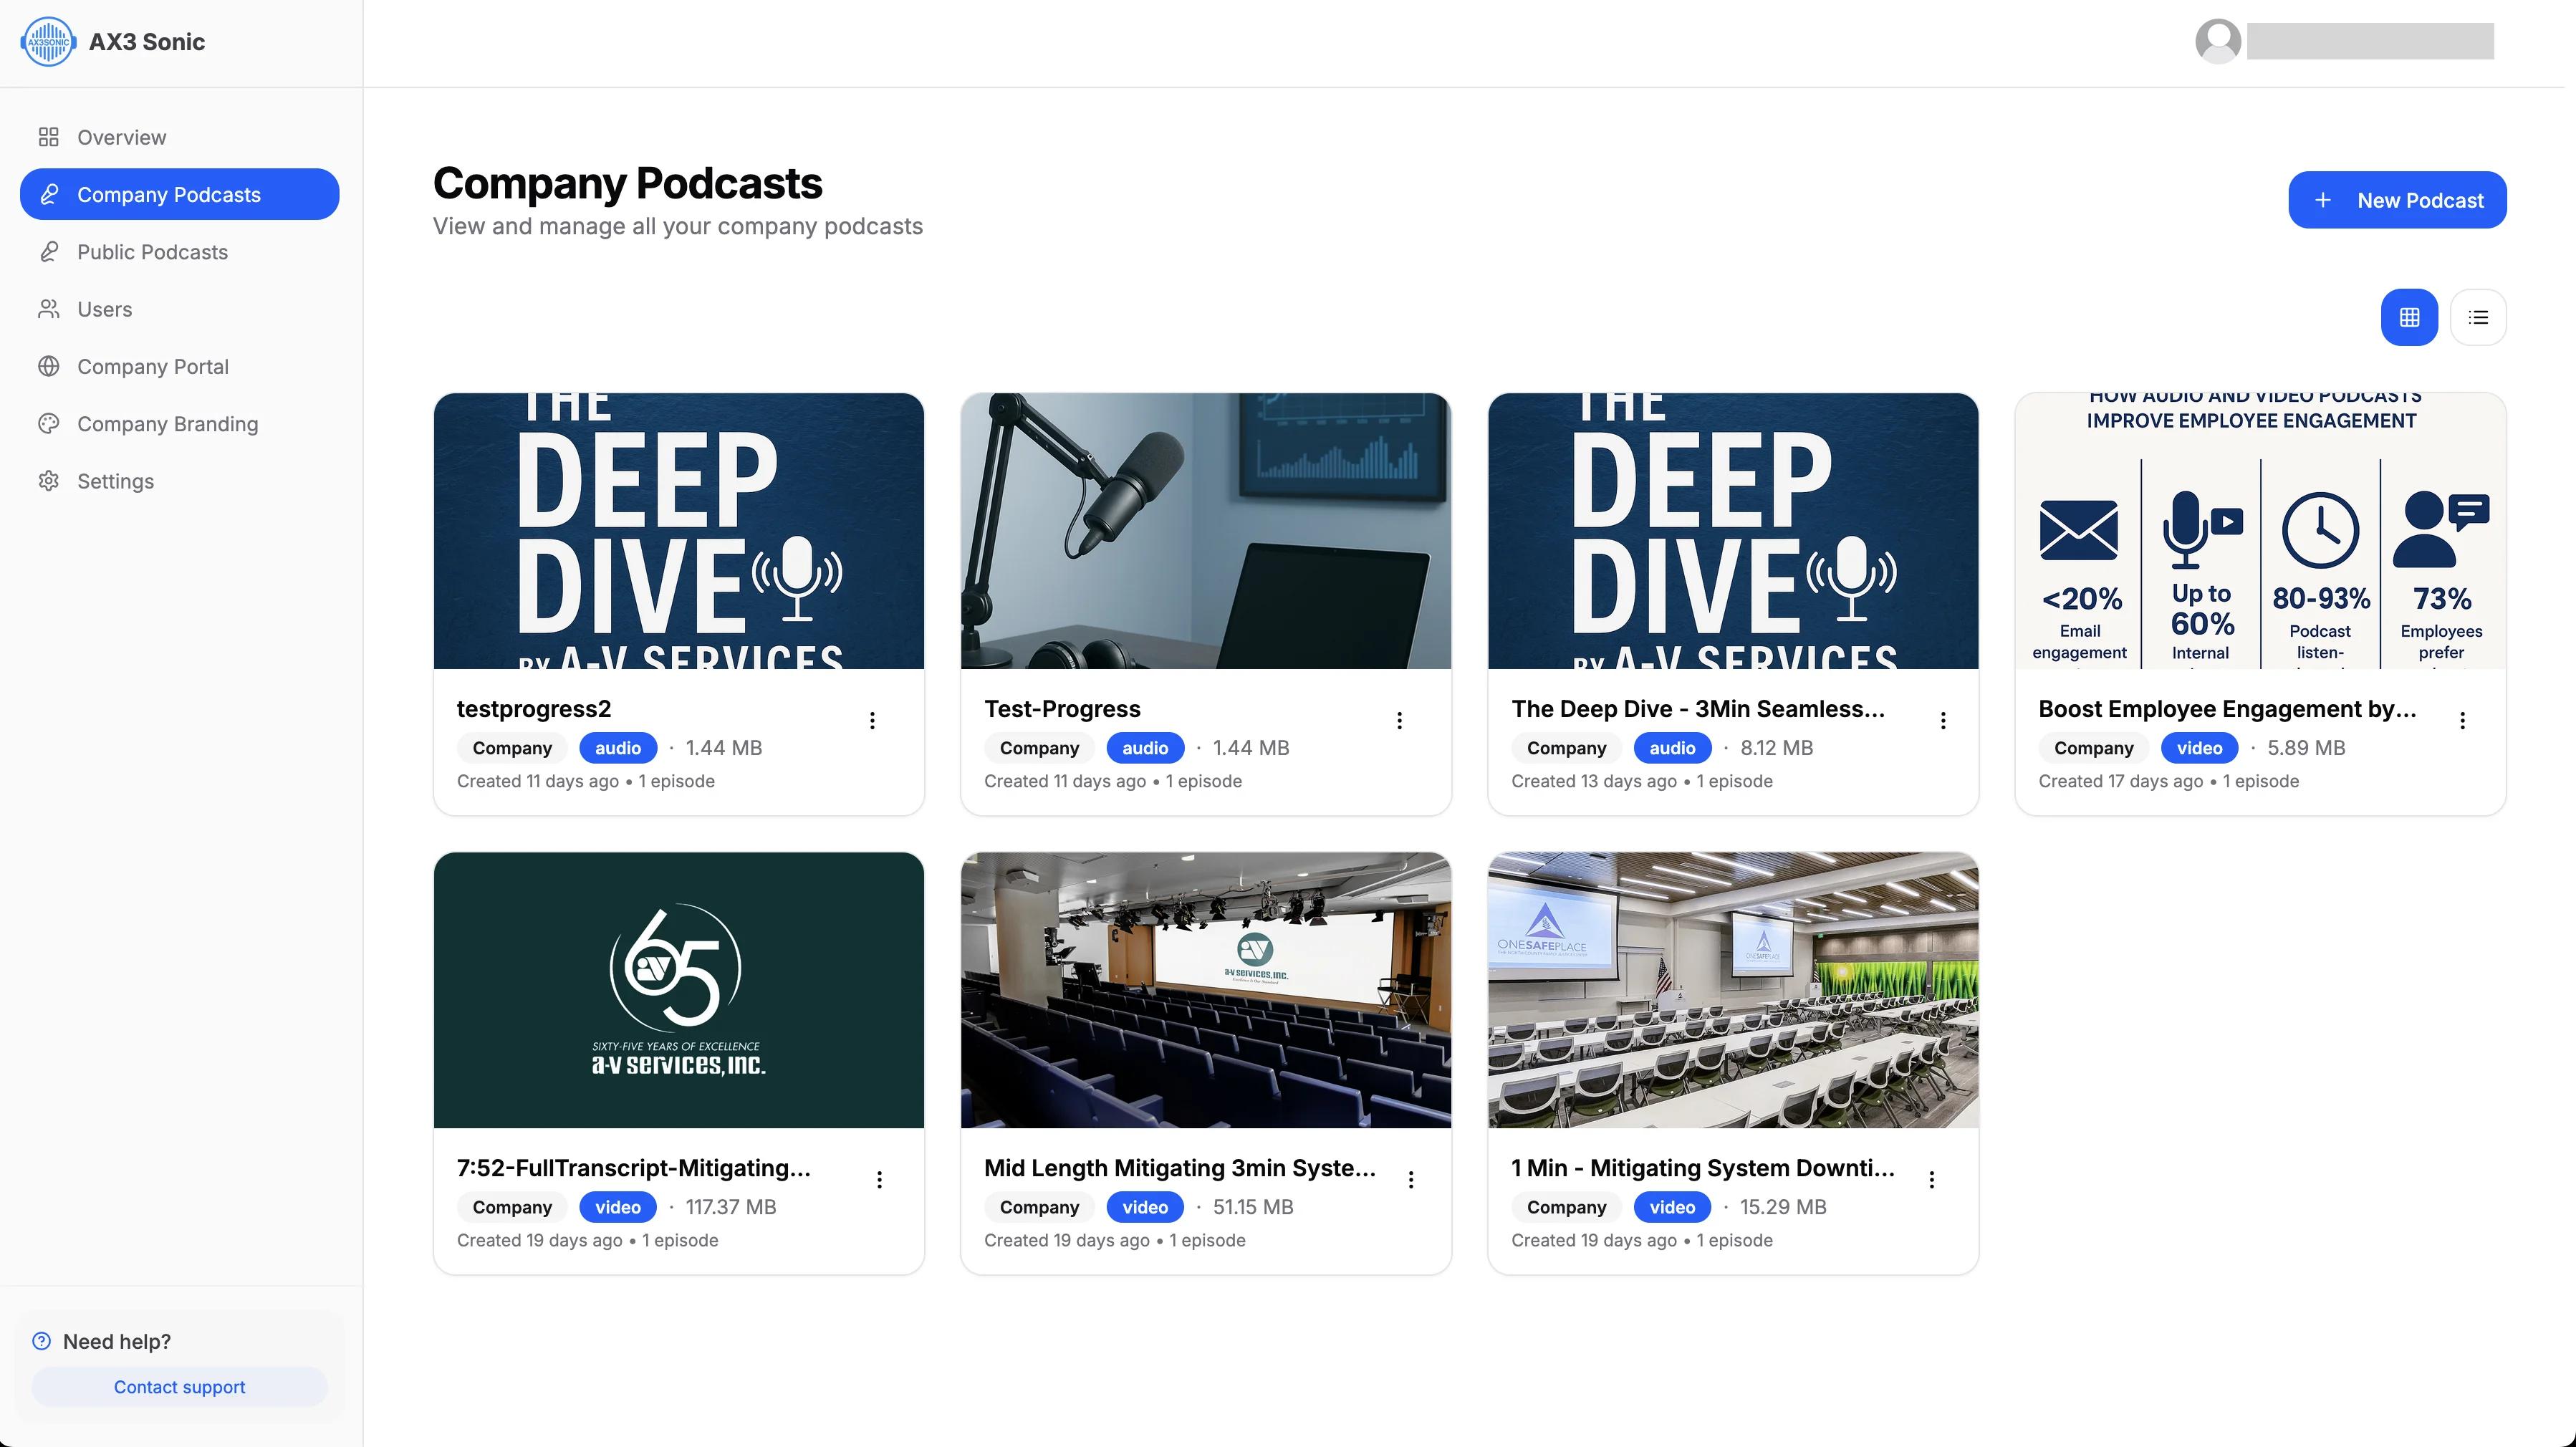Open Boost Employee Engagement infographic thumbnail
Image resolution: width=2576 pixels, height=1447 pixels.
[x=2260, y=531]
